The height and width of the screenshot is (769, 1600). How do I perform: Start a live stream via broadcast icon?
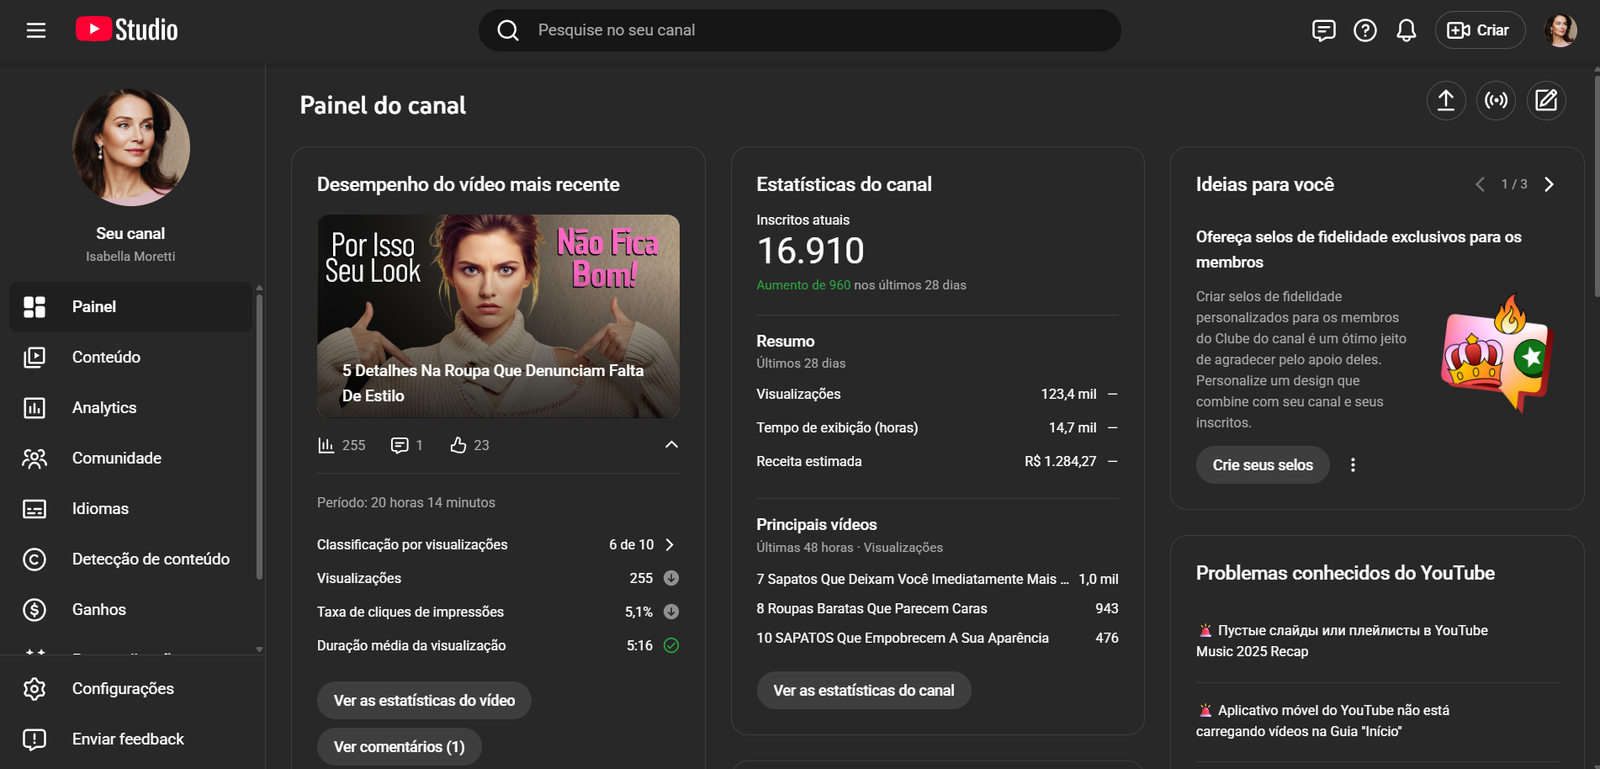[x=1496, y=100]
